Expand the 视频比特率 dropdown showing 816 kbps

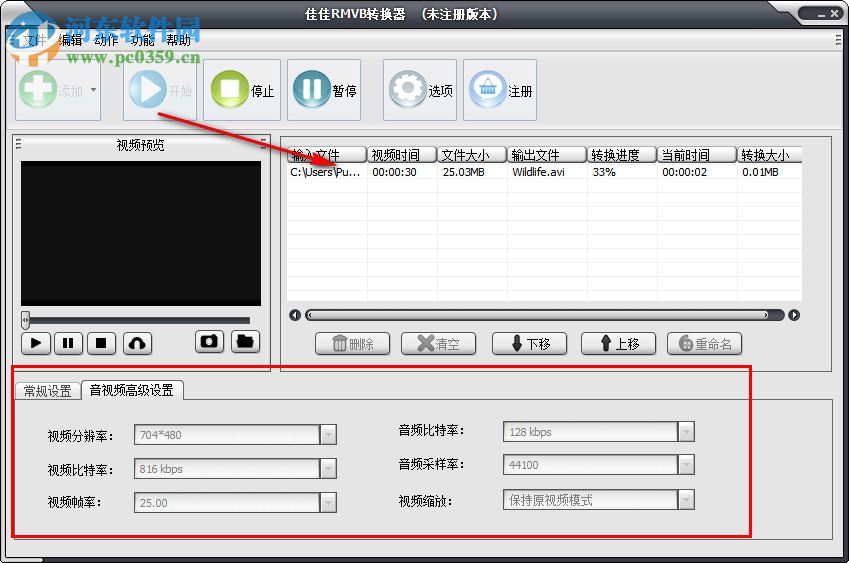tap(328, 469)
